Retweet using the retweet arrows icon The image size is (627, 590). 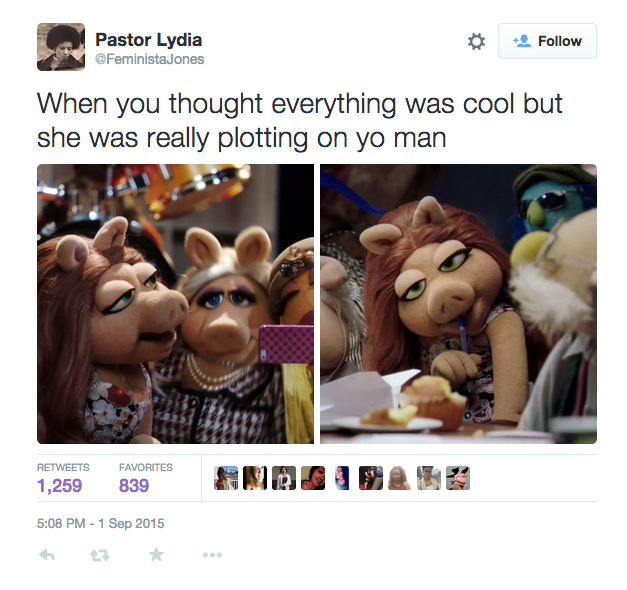point(100,555)
